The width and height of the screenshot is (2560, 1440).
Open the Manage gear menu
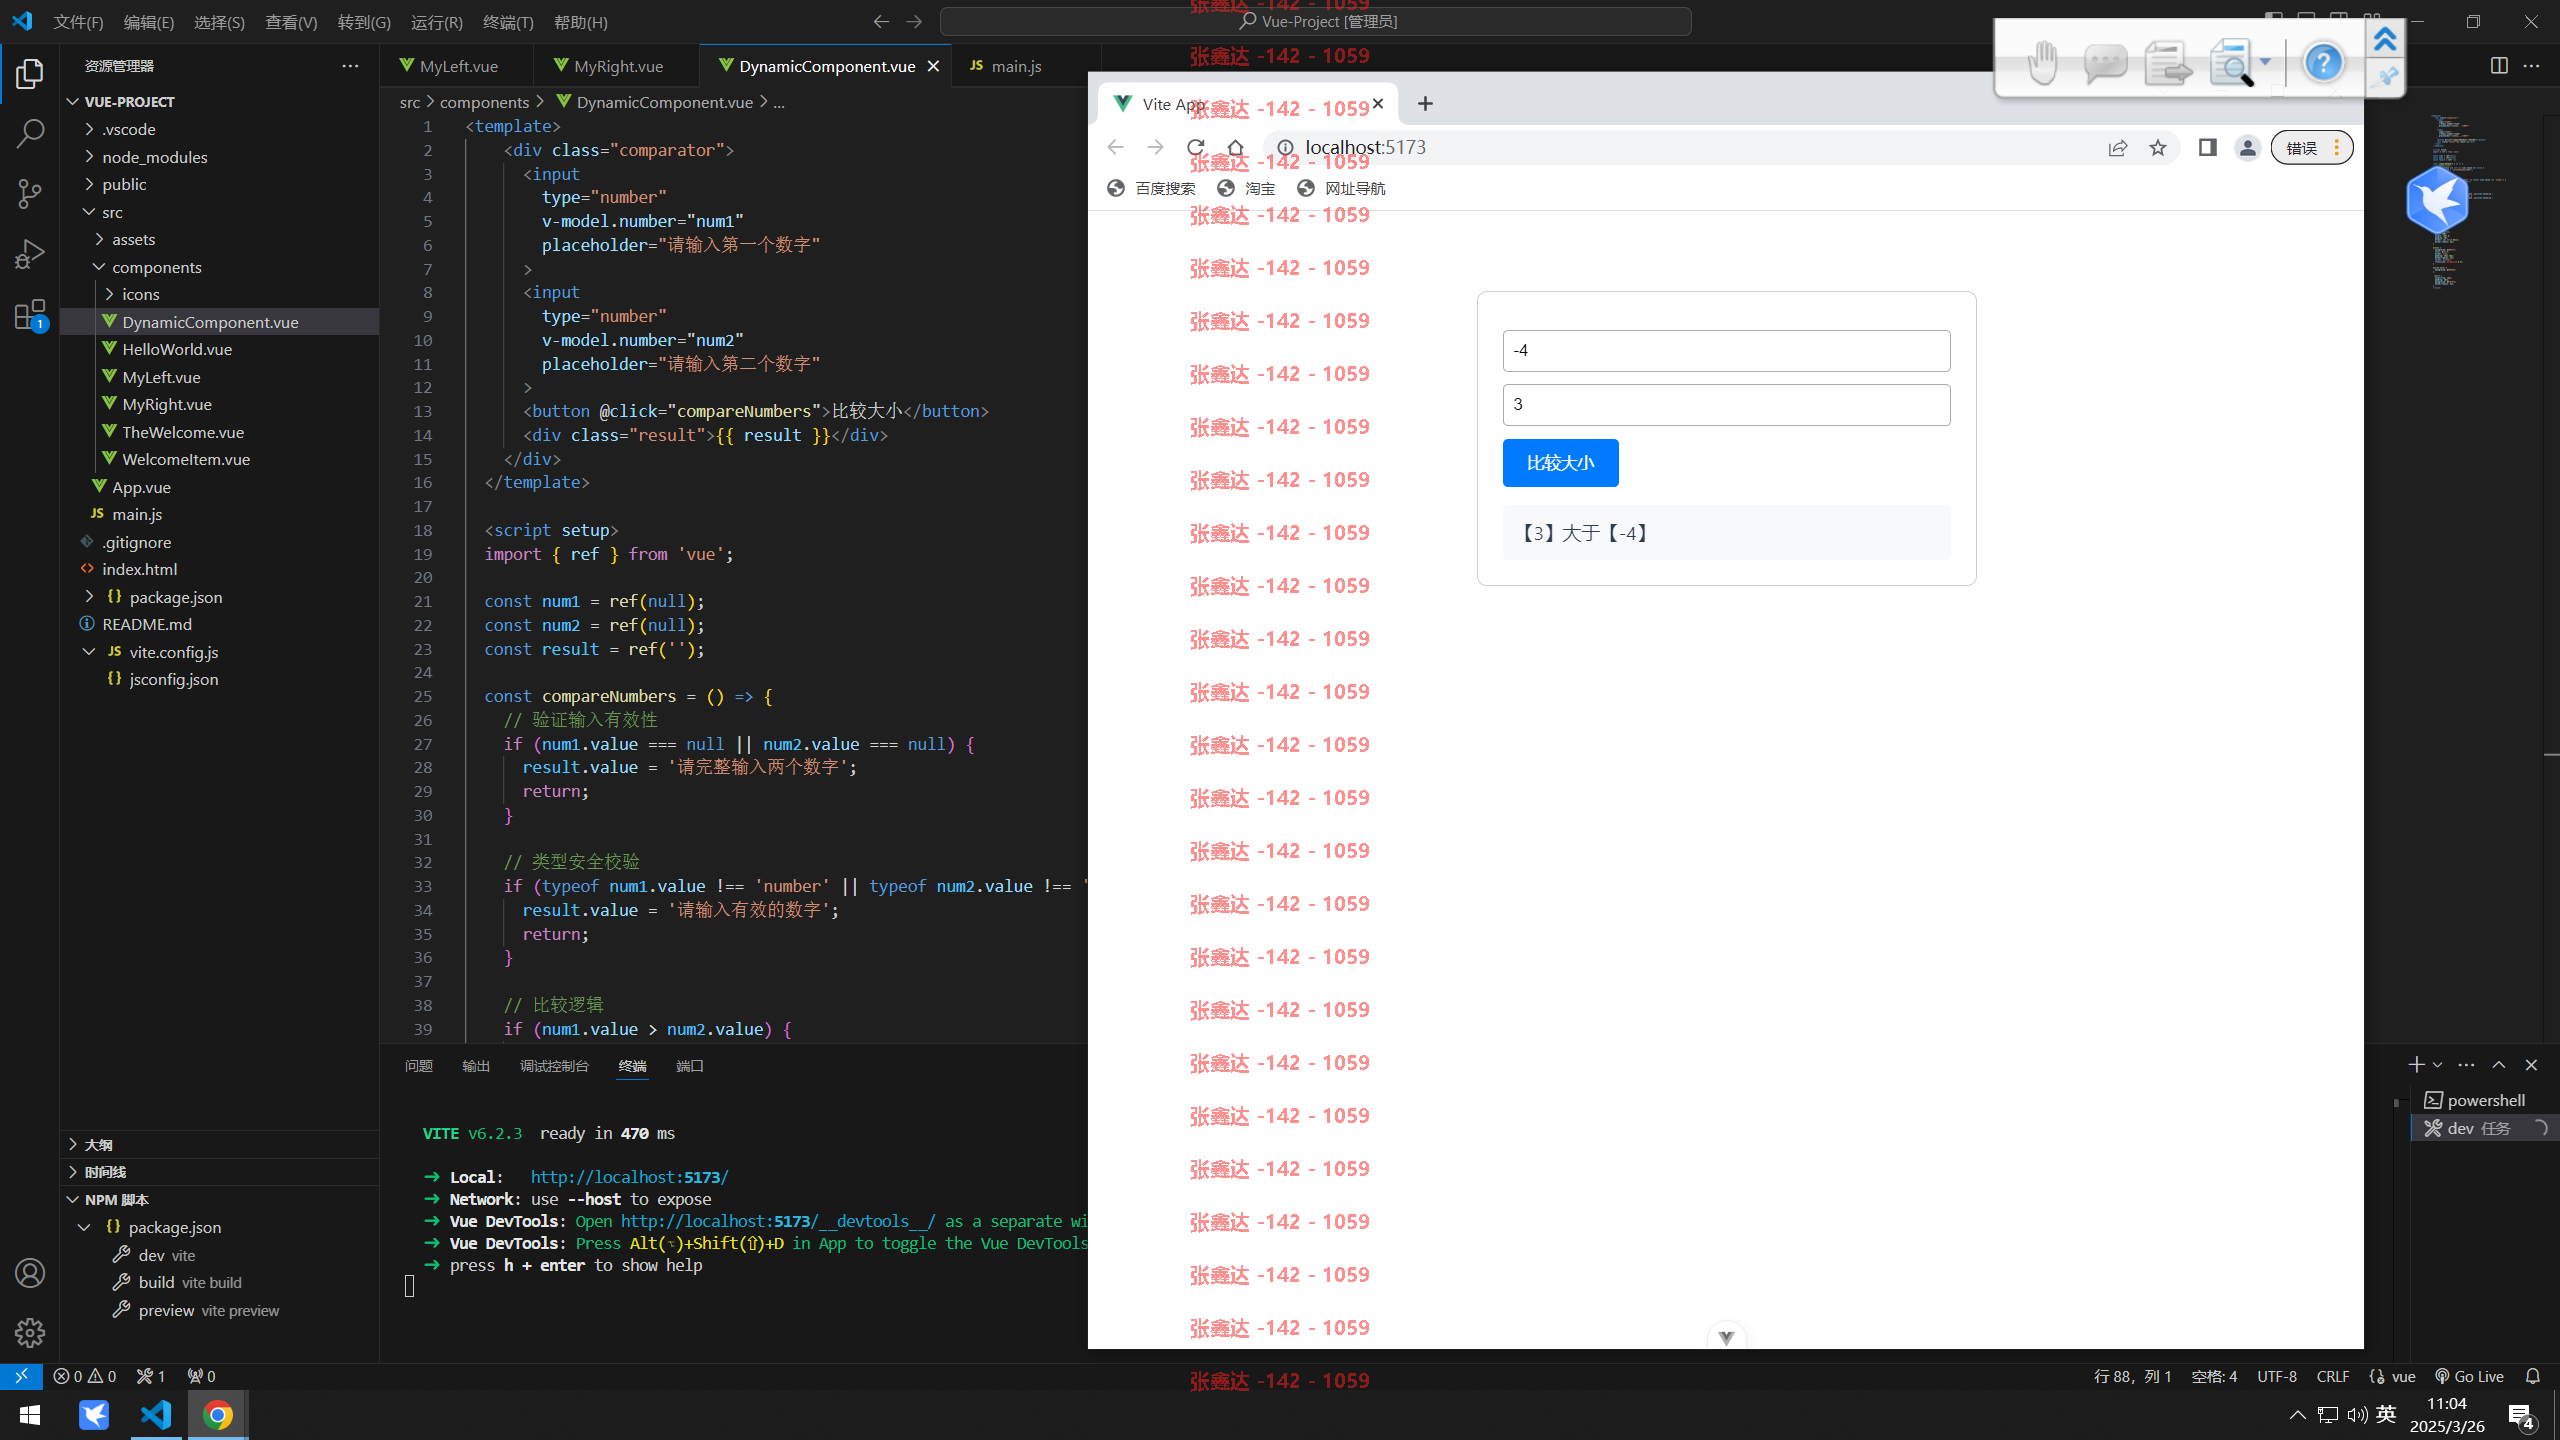pos(30,1332)
